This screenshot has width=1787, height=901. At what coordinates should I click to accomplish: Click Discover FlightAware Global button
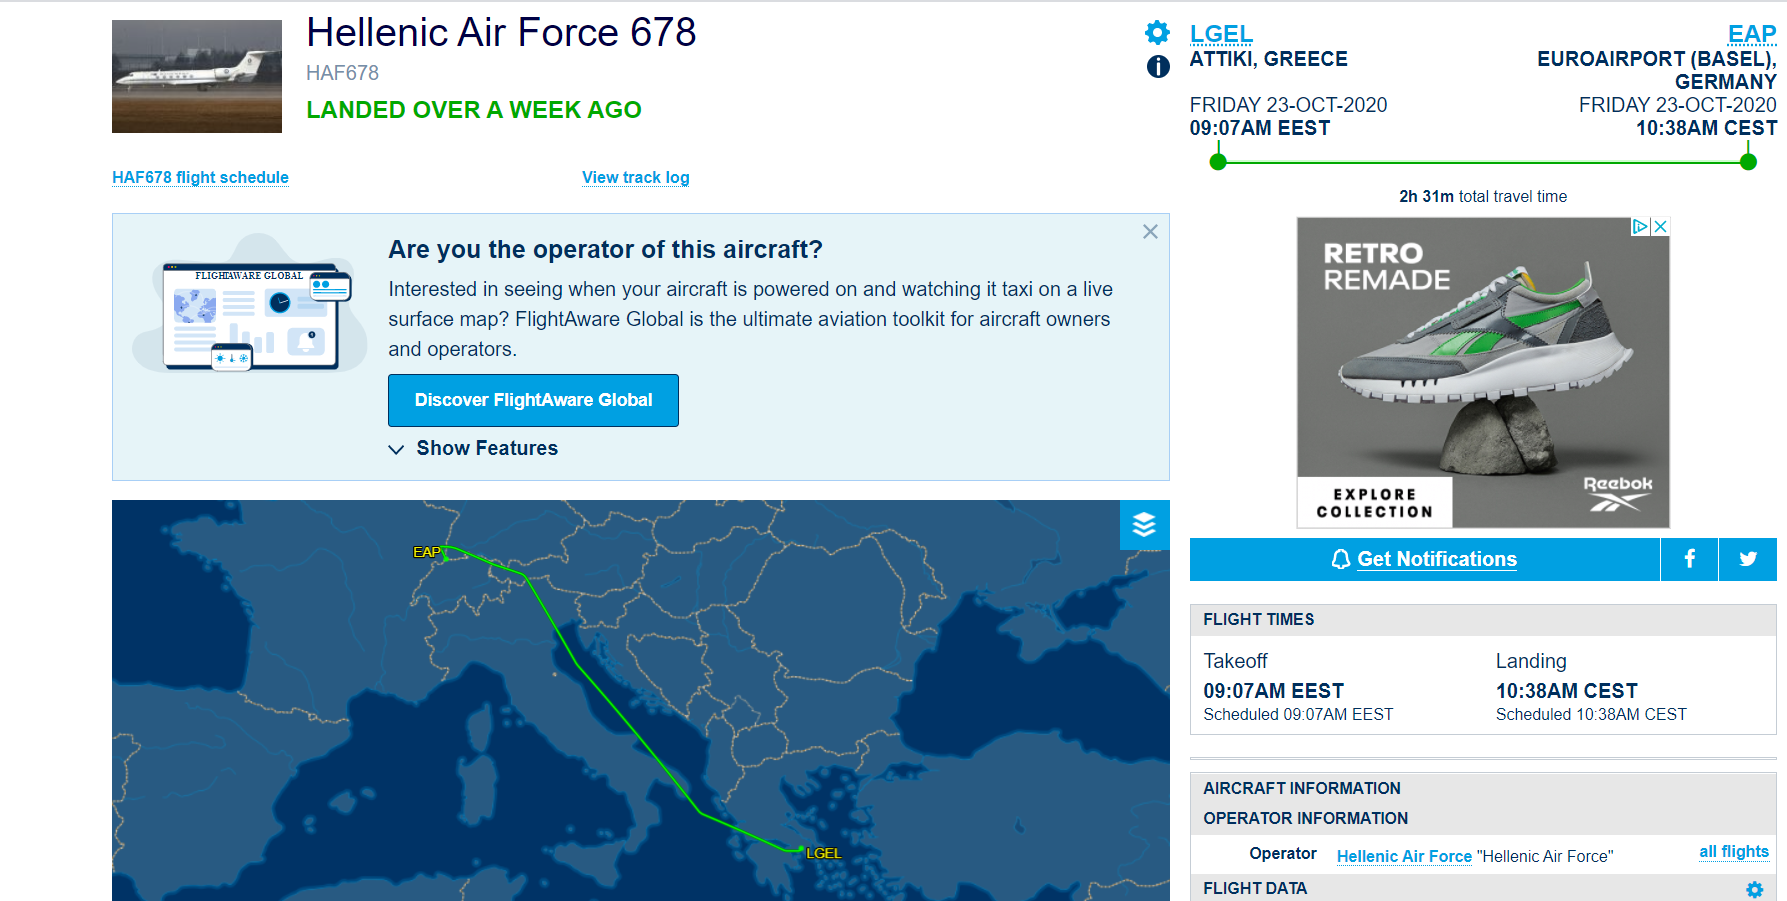(x=533, y=400)
